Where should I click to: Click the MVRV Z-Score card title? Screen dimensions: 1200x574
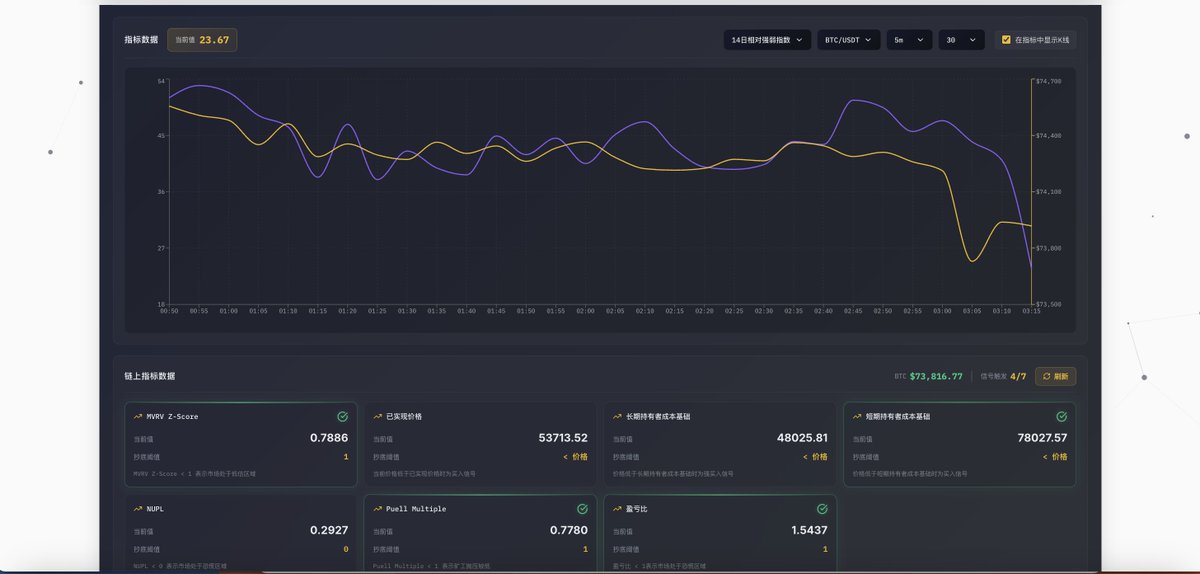pyautogui.click(x=172, y=416)
